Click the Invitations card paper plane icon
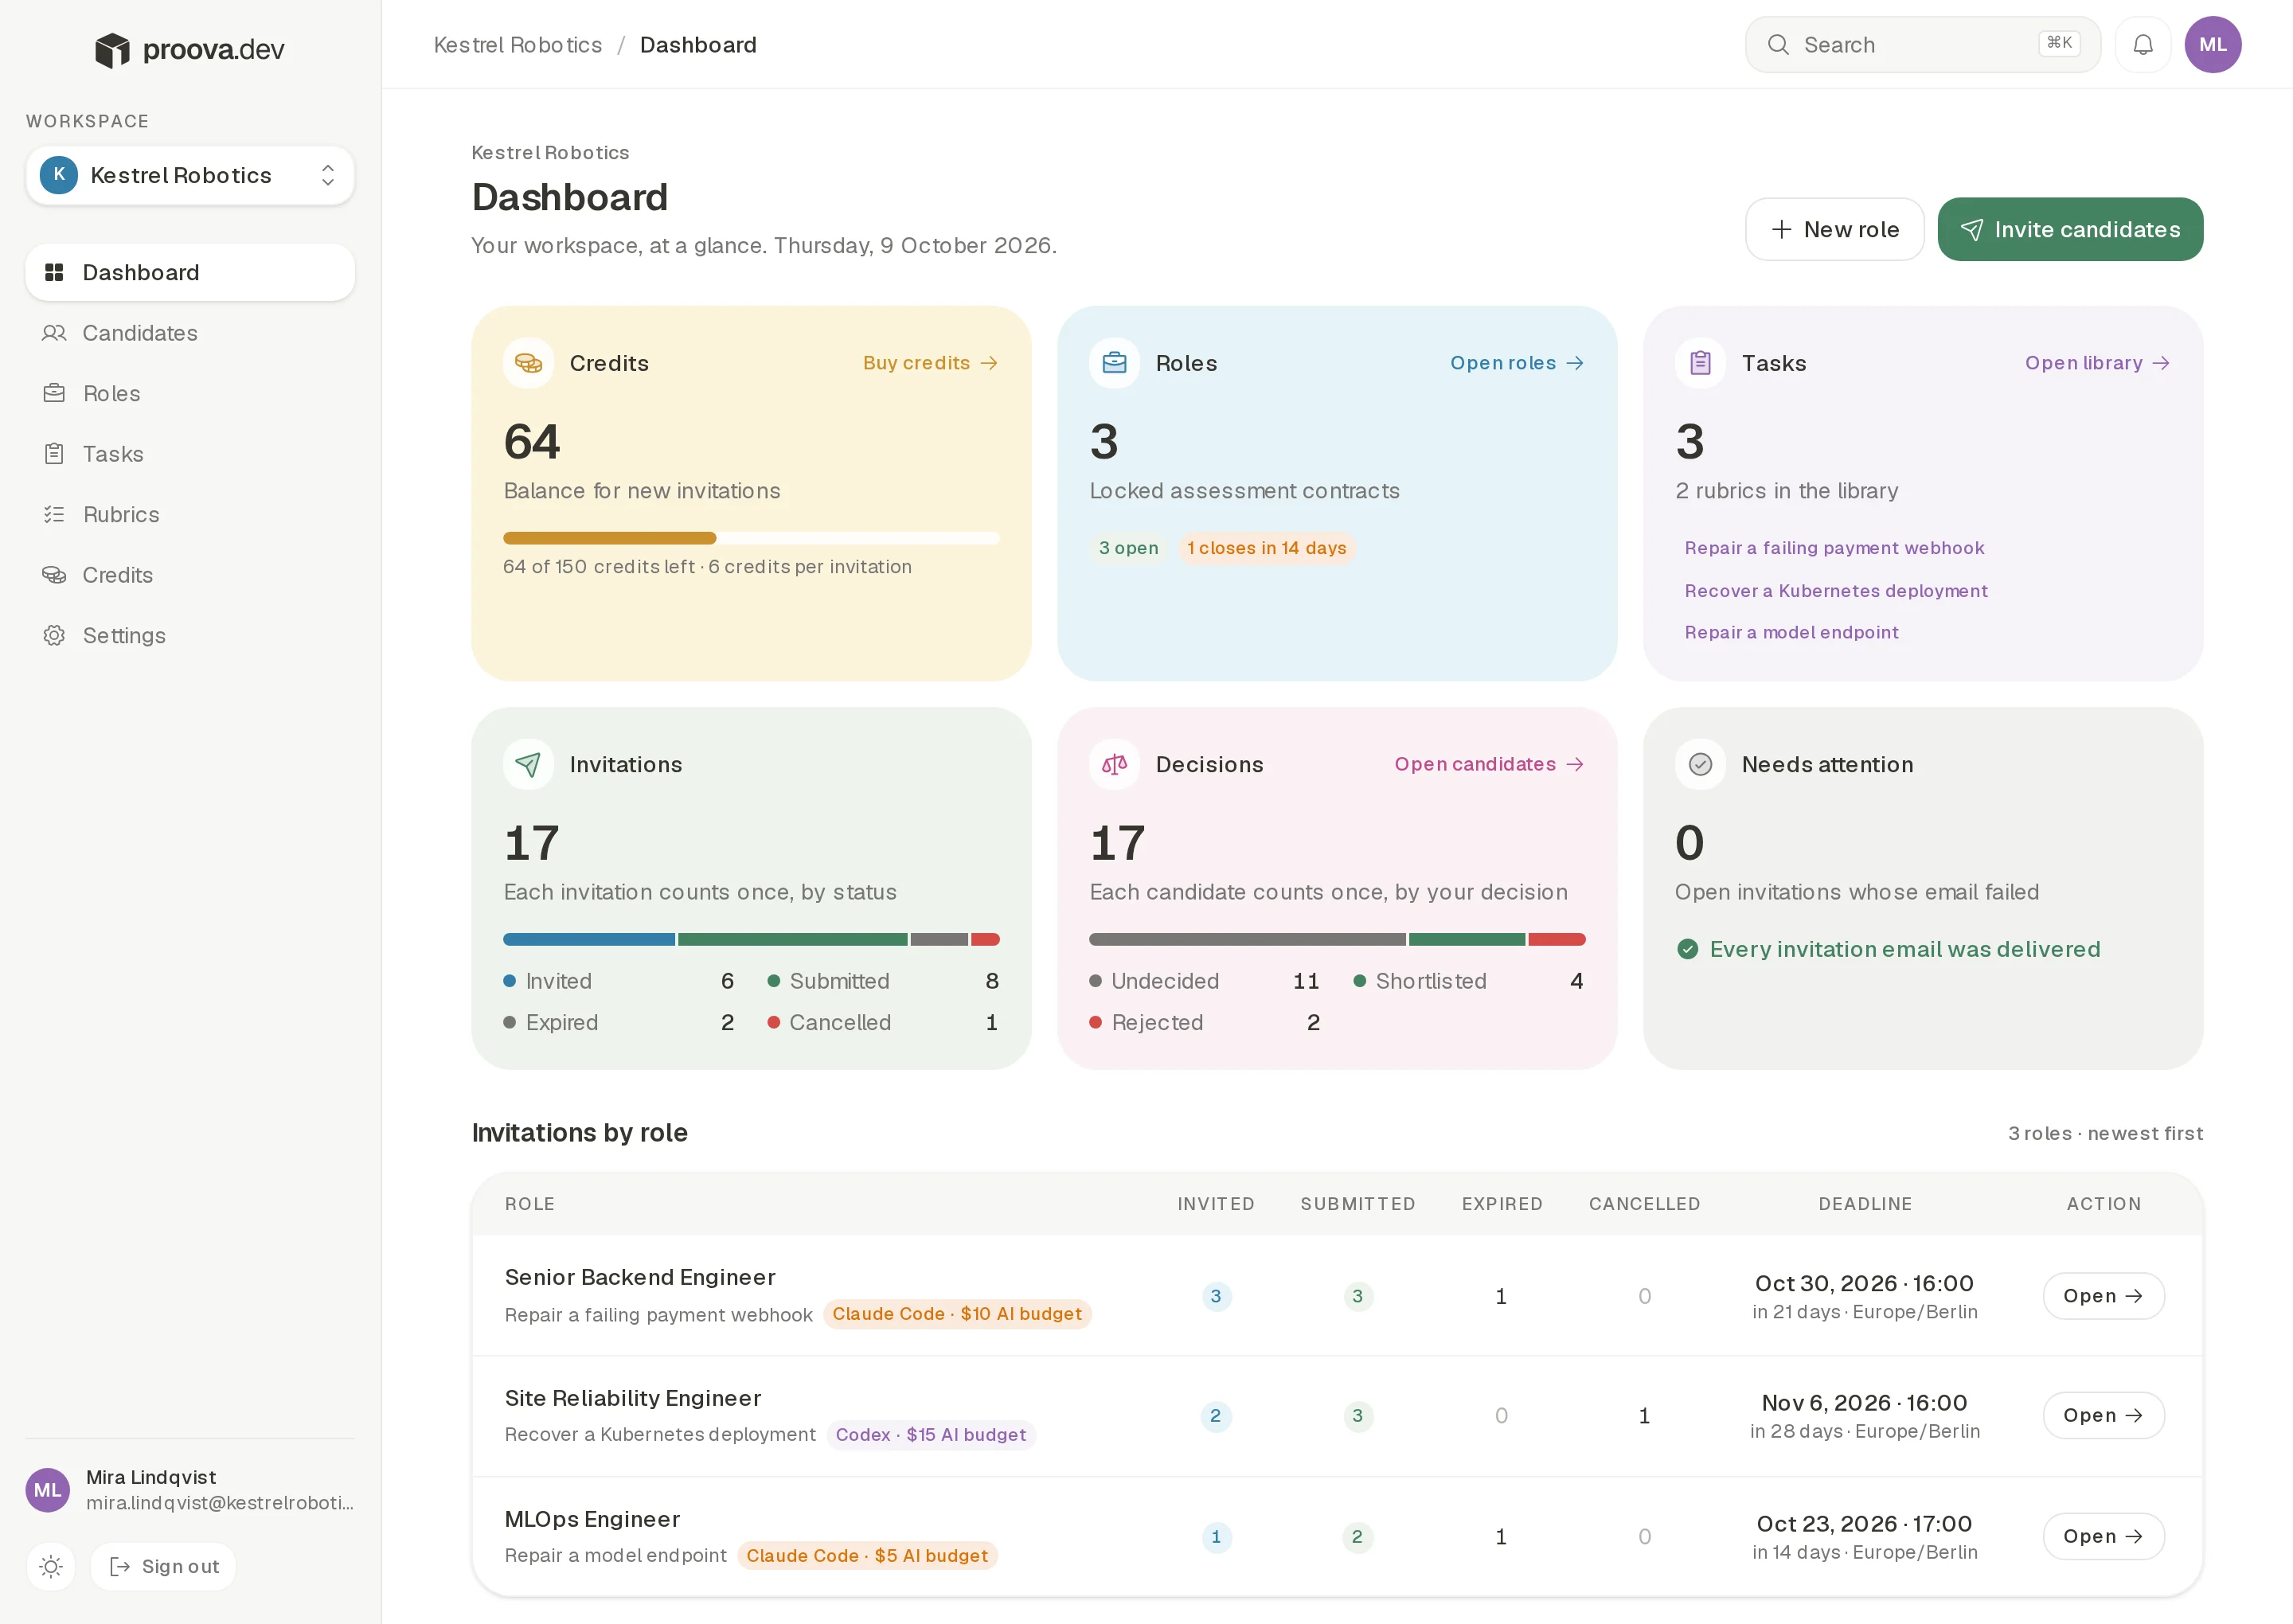2293x1624 pixels. point(528,764)
